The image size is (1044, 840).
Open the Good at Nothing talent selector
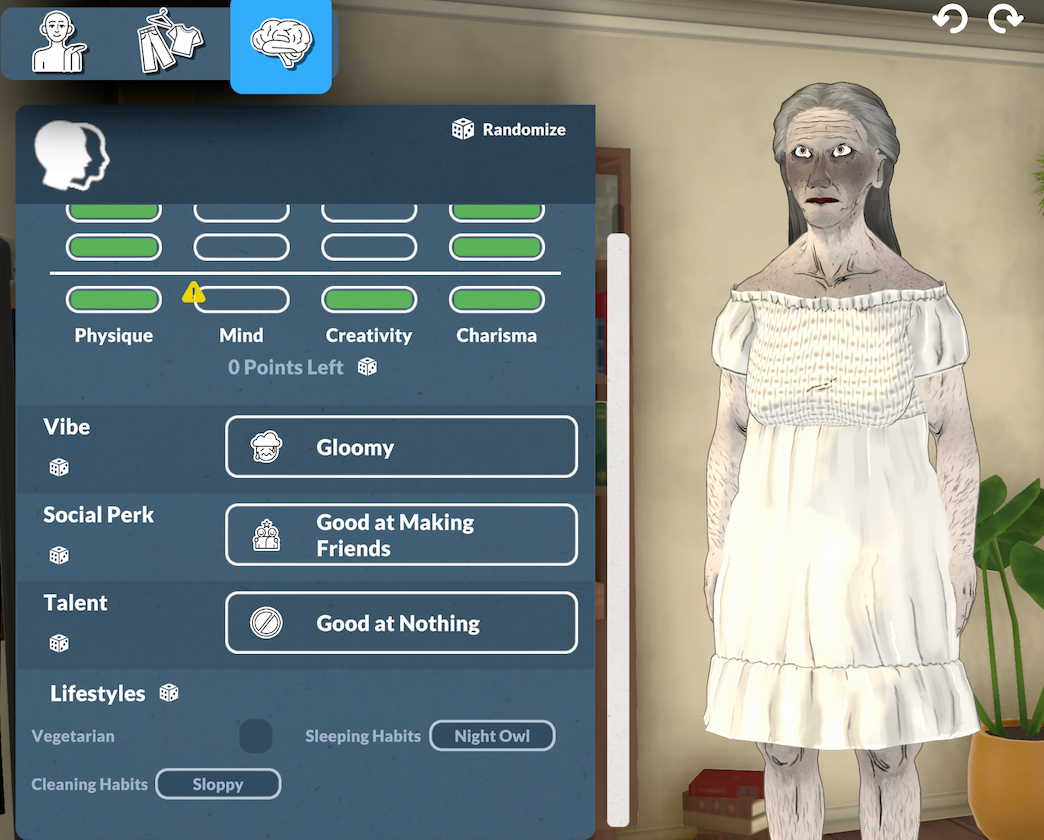(x=401, y=622)
